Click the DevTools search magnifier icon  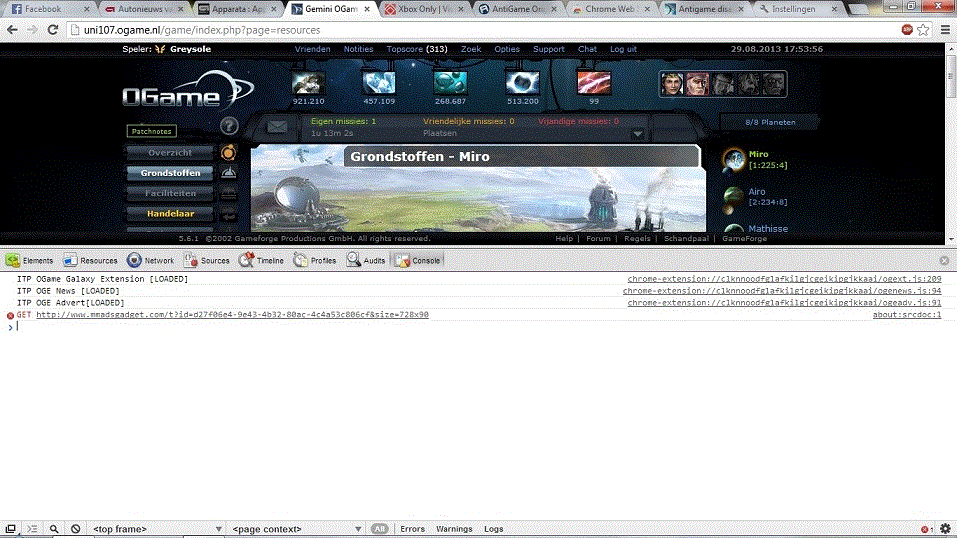click(x=54, y=529)
